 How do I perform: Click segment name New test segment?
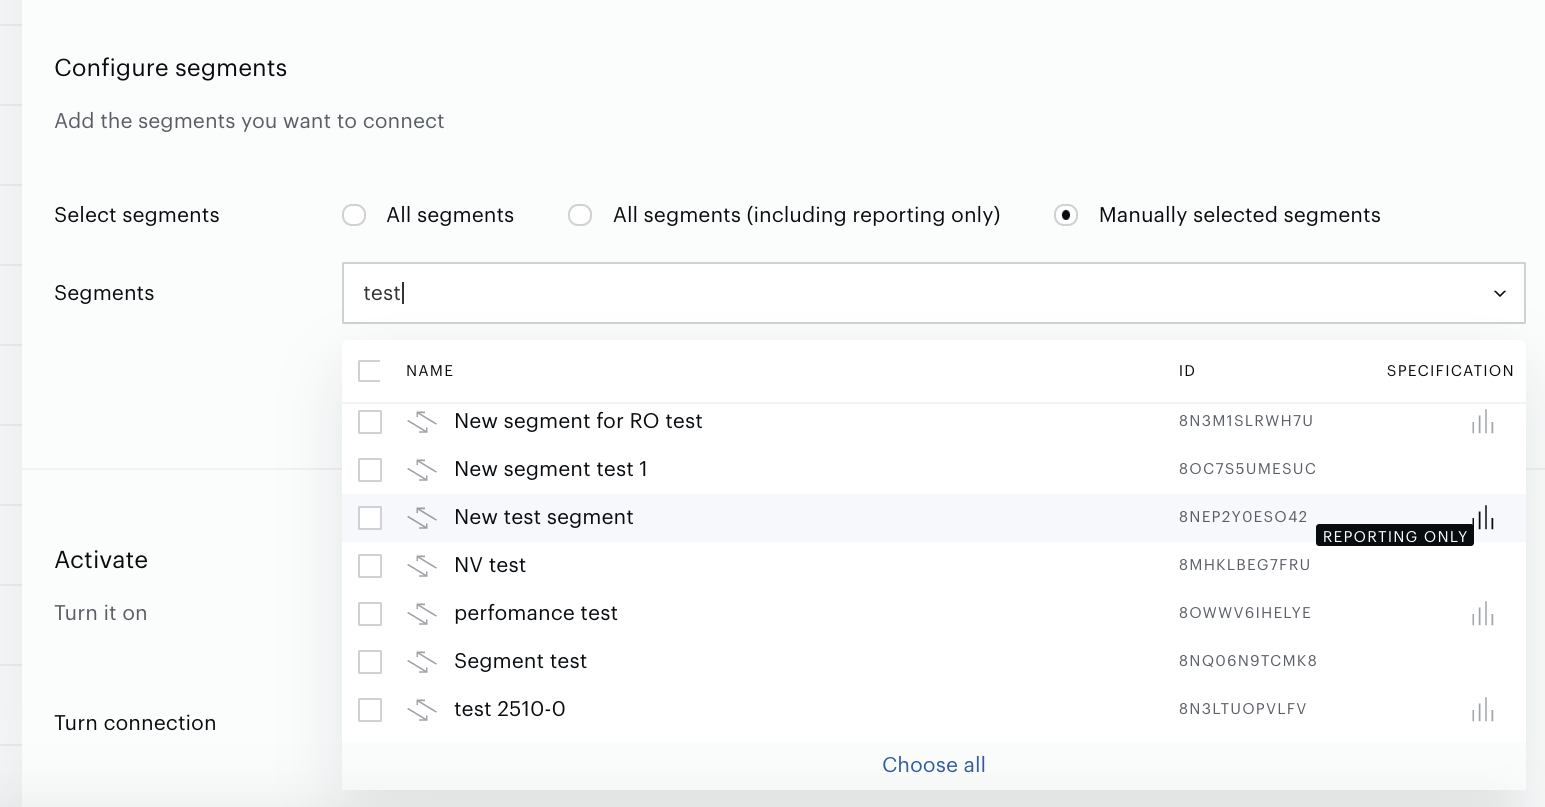pyautogui.click(x=544, y=518)
